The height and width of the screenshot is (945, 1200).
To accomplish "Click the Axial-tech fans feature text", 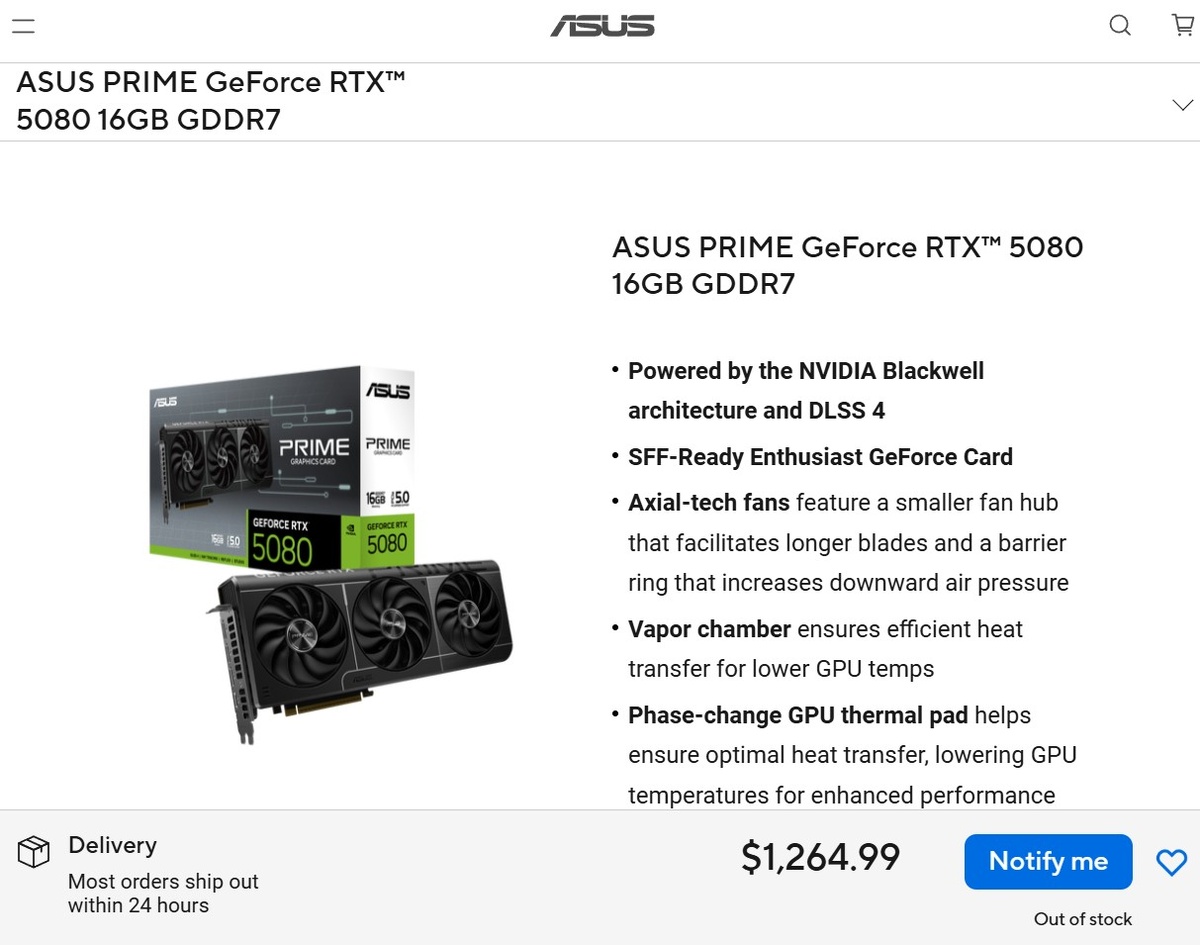I will click(847, 543).
